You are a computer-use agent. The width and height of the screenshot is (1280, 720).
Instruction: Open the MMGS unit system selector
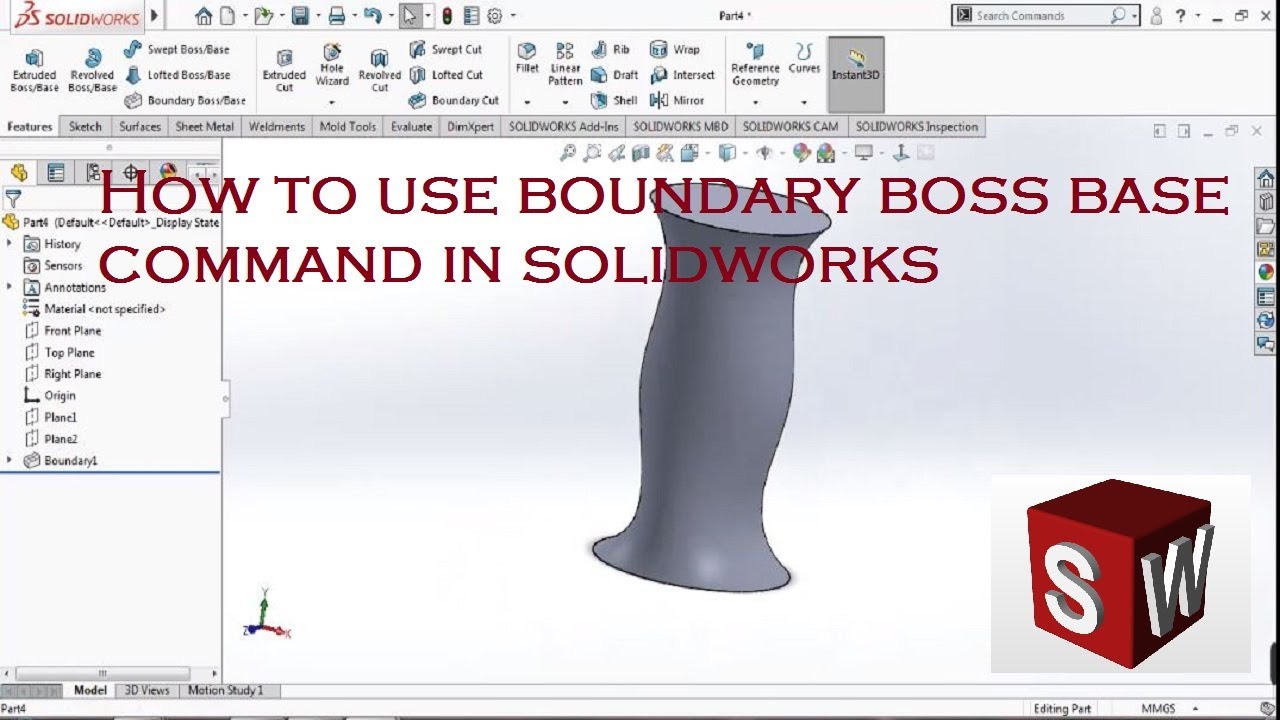1170,709
